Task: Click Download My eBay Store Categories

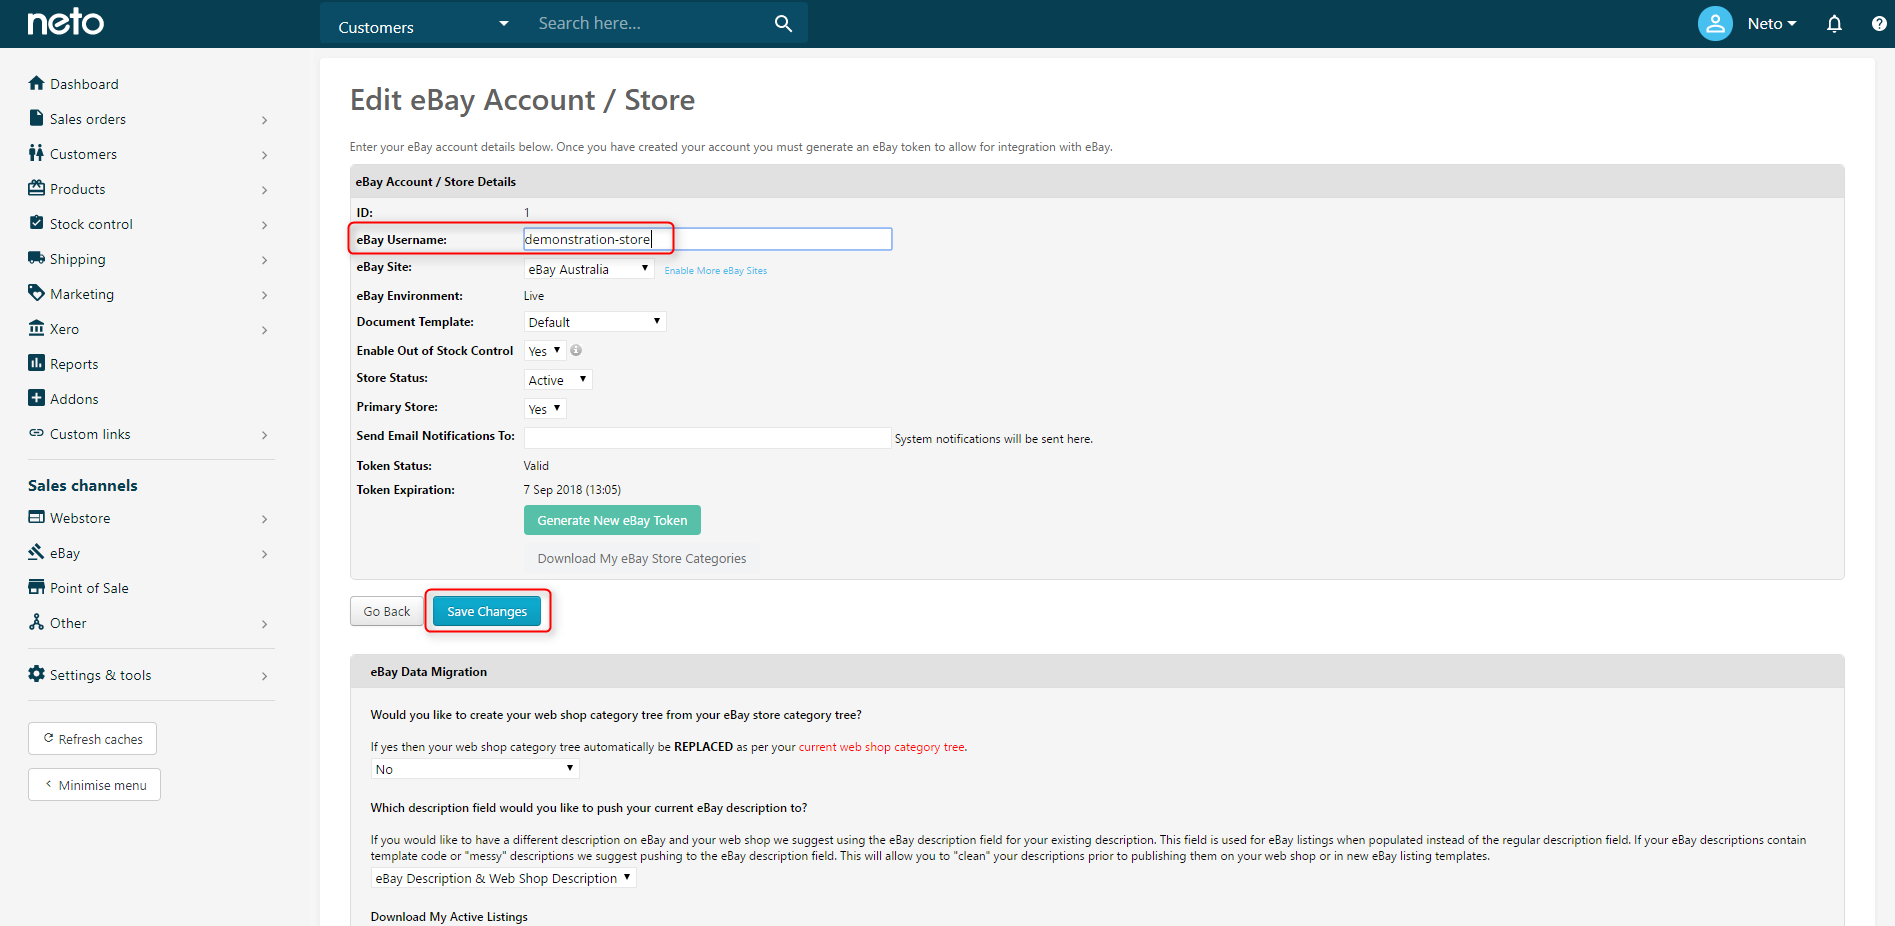Action: pos(642,558)
